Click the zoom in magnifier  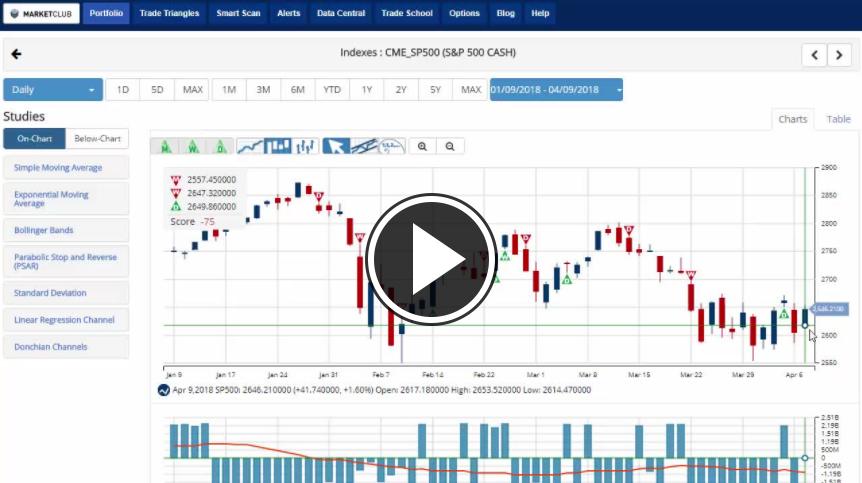coord(423,146)
